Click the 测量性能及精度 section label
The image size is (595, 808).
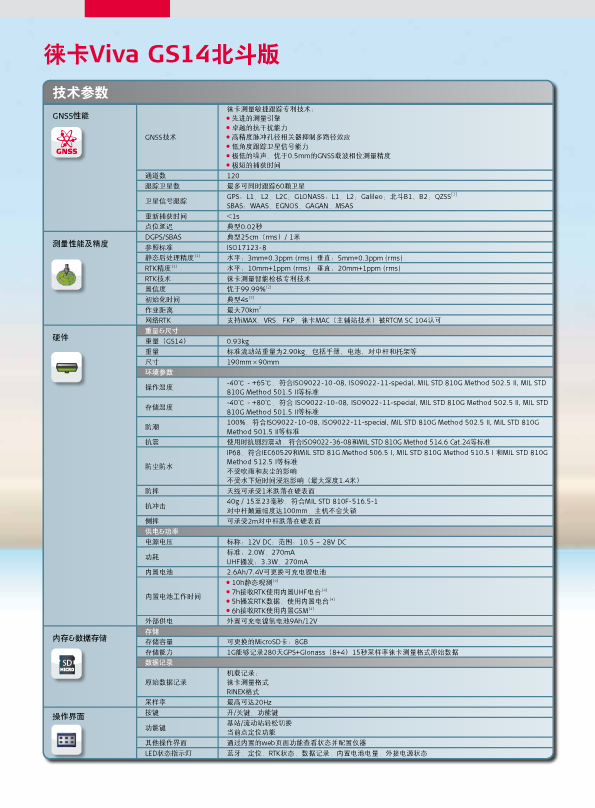point(80,244)
